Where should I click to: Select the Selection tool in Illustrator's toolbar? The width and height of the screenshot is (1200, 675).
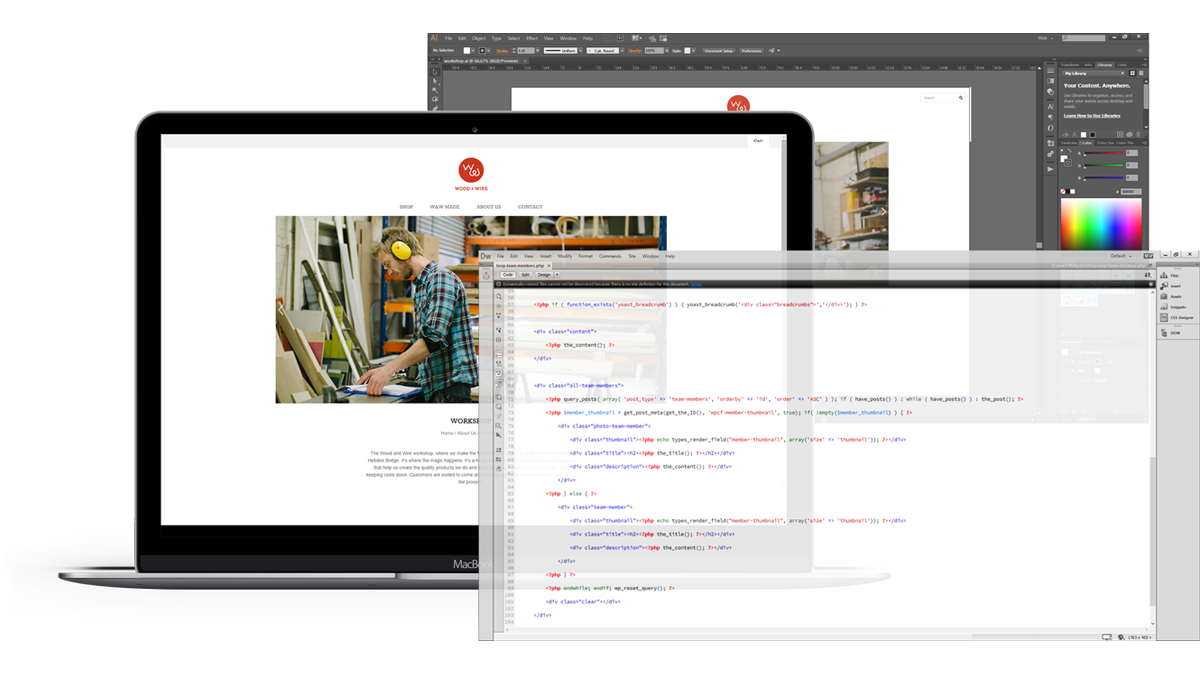click(x=435, y=73)
